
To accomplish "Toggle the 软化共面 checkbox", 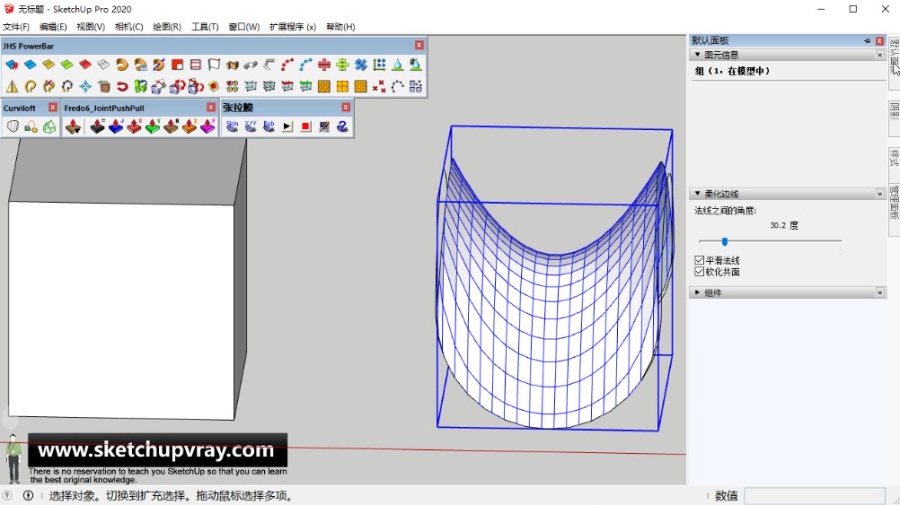I will coord(699,271).
